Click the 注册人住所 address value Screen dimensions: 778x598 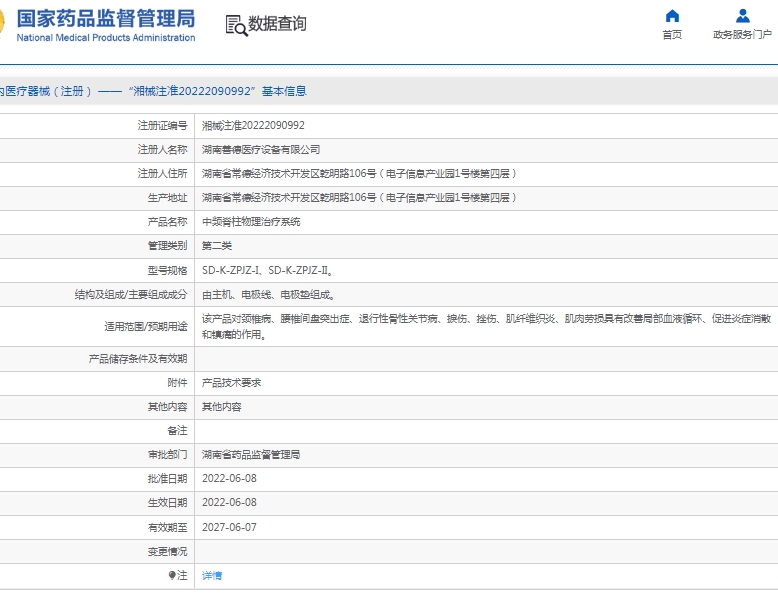coord(359,173)
